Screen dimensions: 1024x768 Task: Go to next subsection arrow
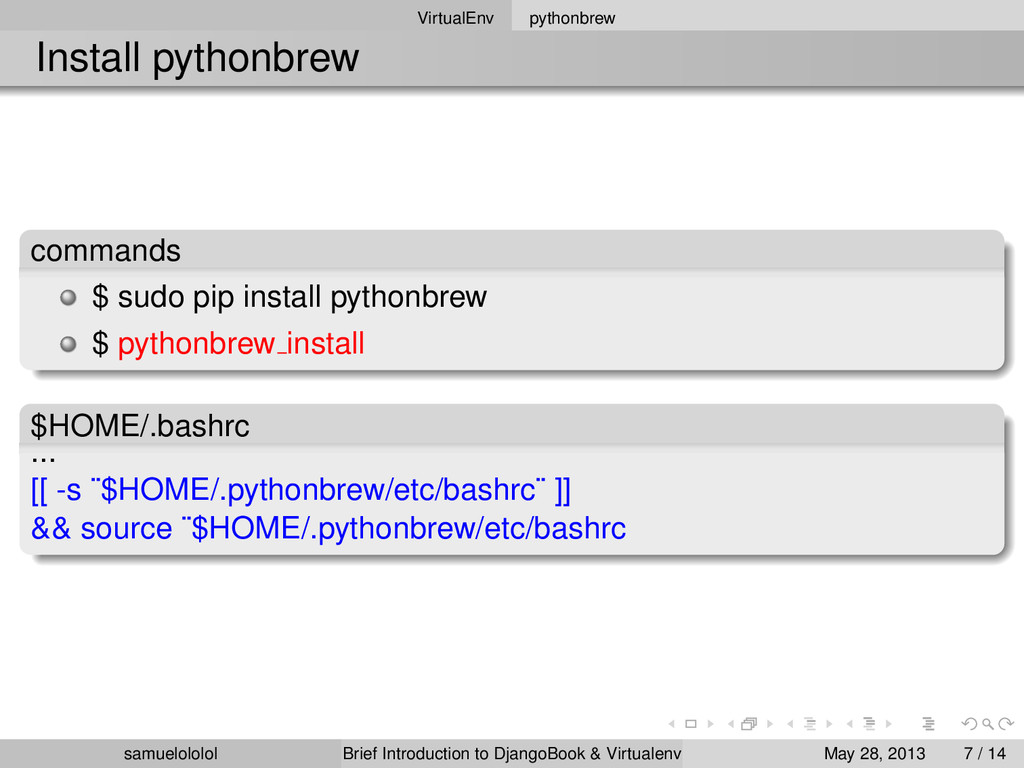(x=829, y=724)
